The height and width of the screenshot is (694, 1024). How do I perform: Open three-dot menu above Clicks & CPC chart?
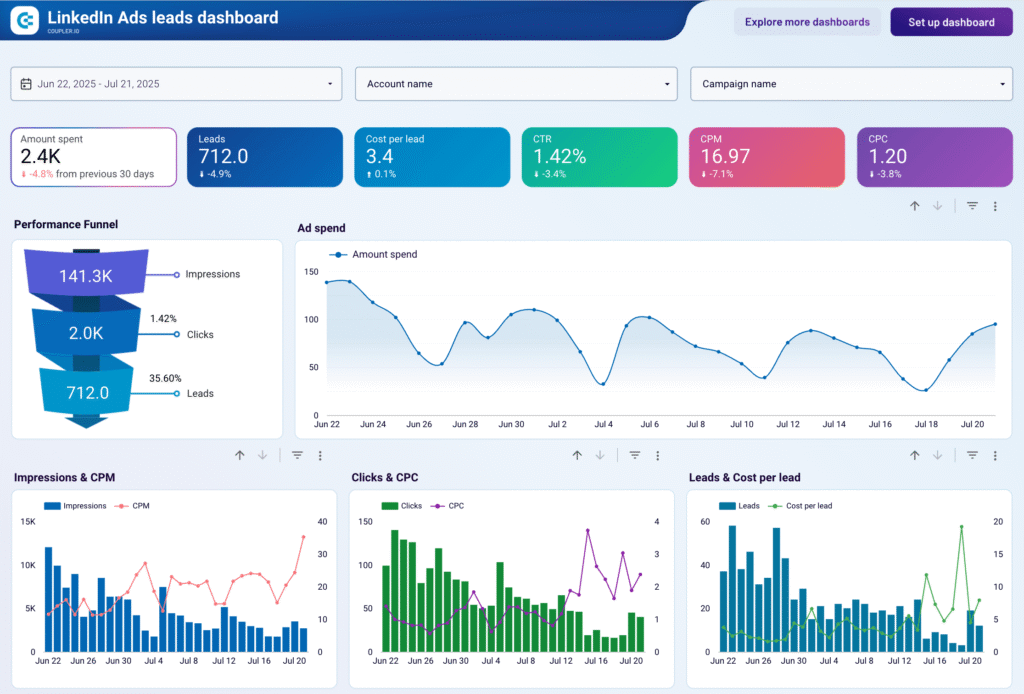657,455
